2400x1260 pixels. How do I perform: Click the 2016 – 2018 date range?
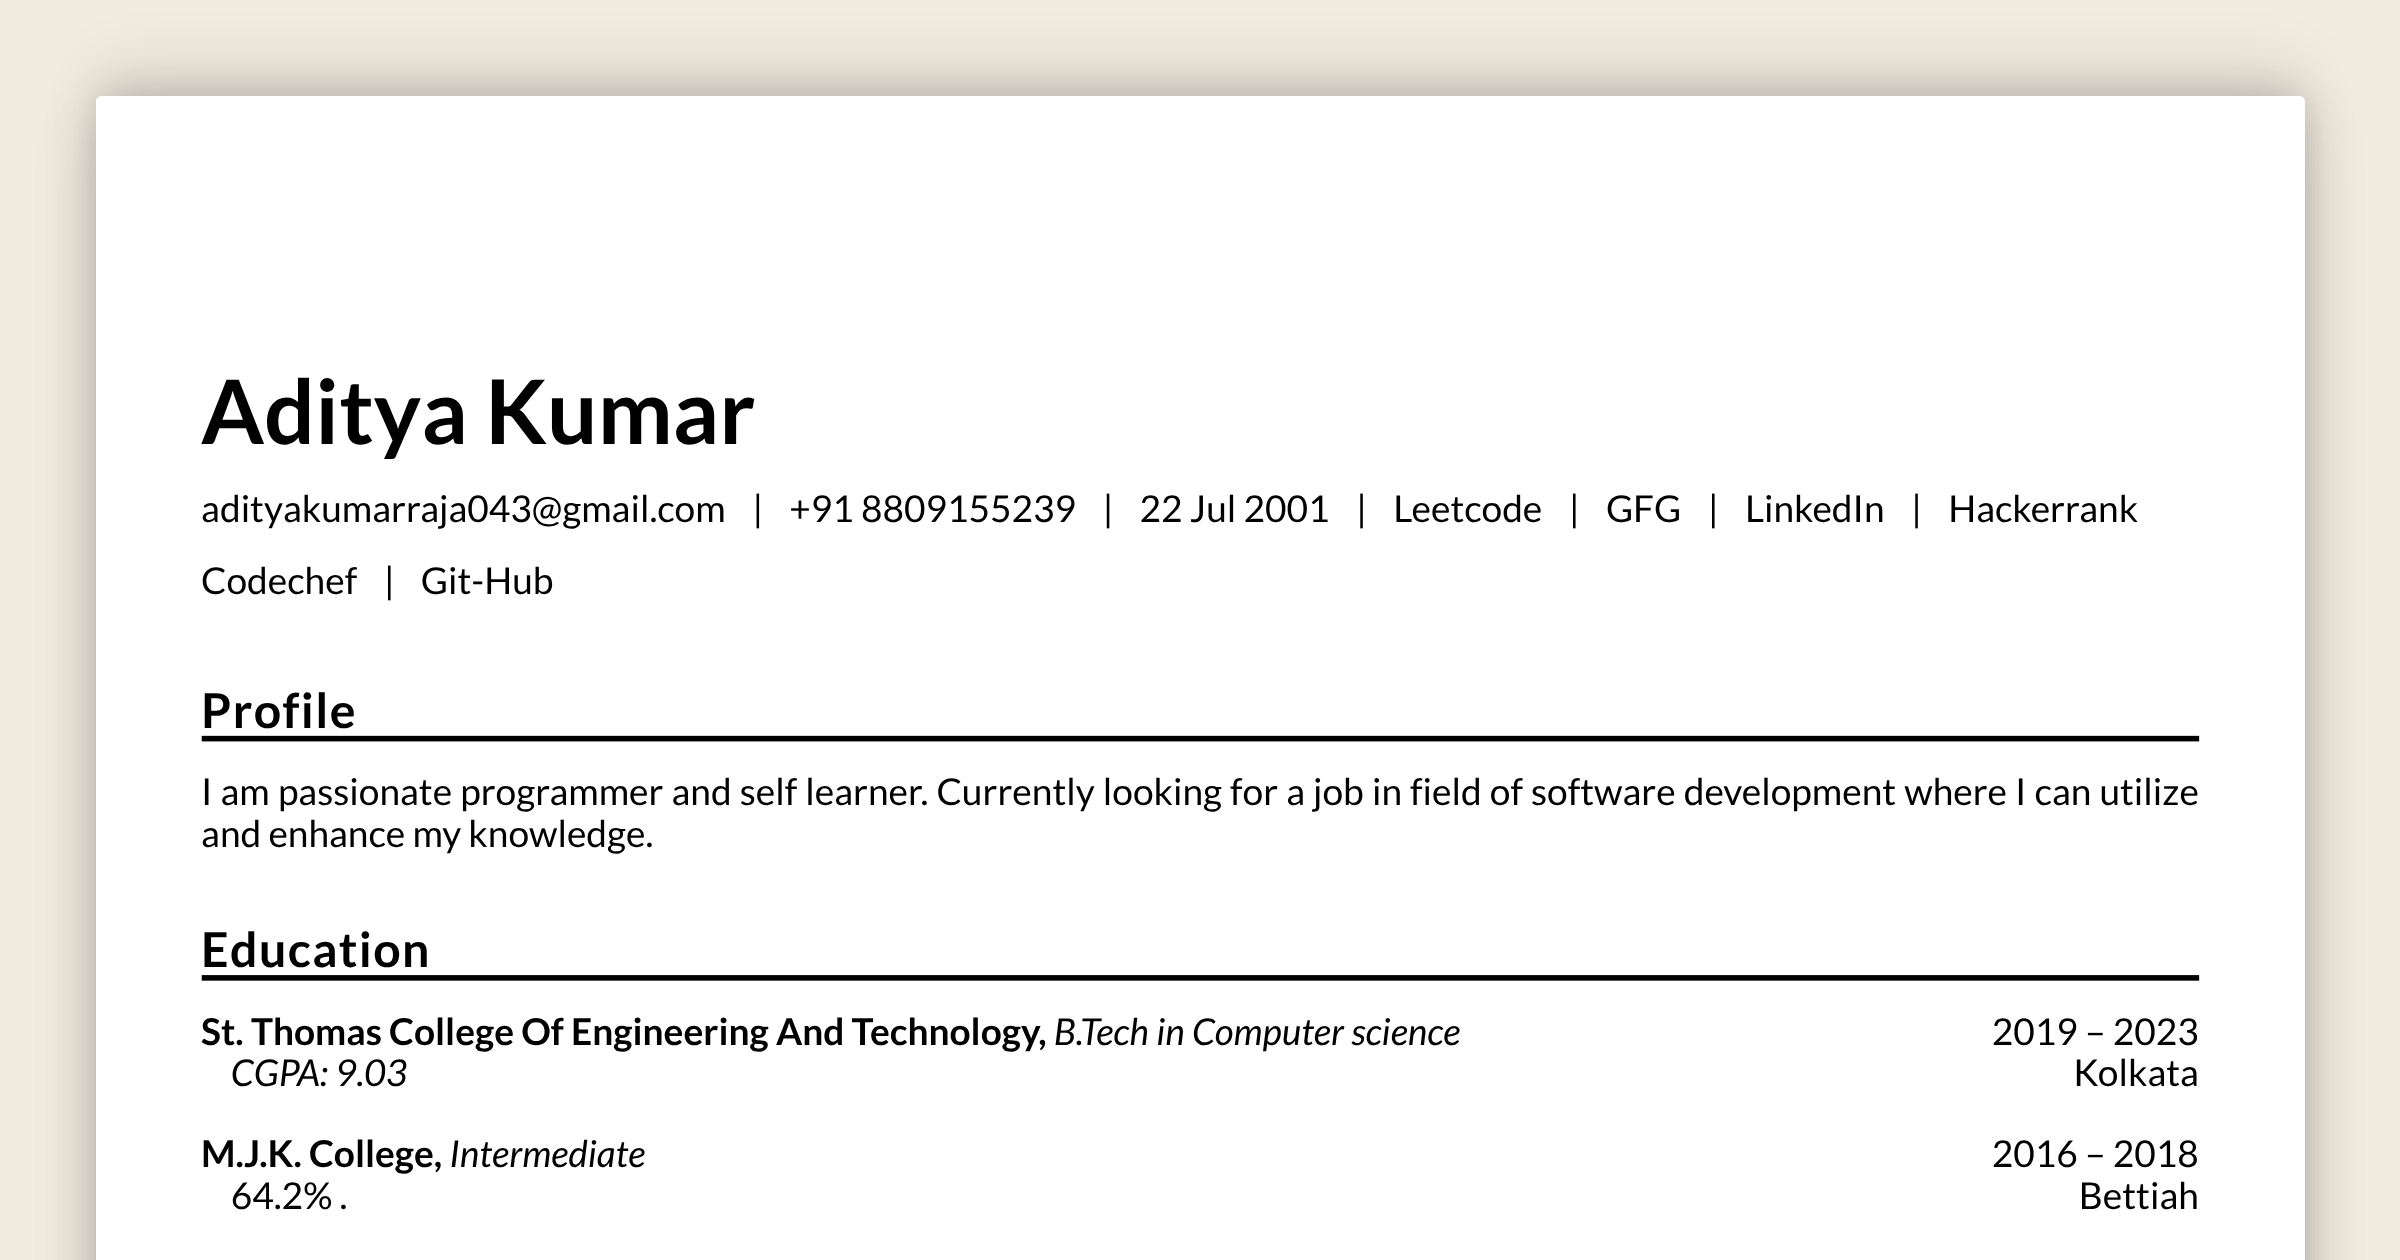(2095, 1155)
